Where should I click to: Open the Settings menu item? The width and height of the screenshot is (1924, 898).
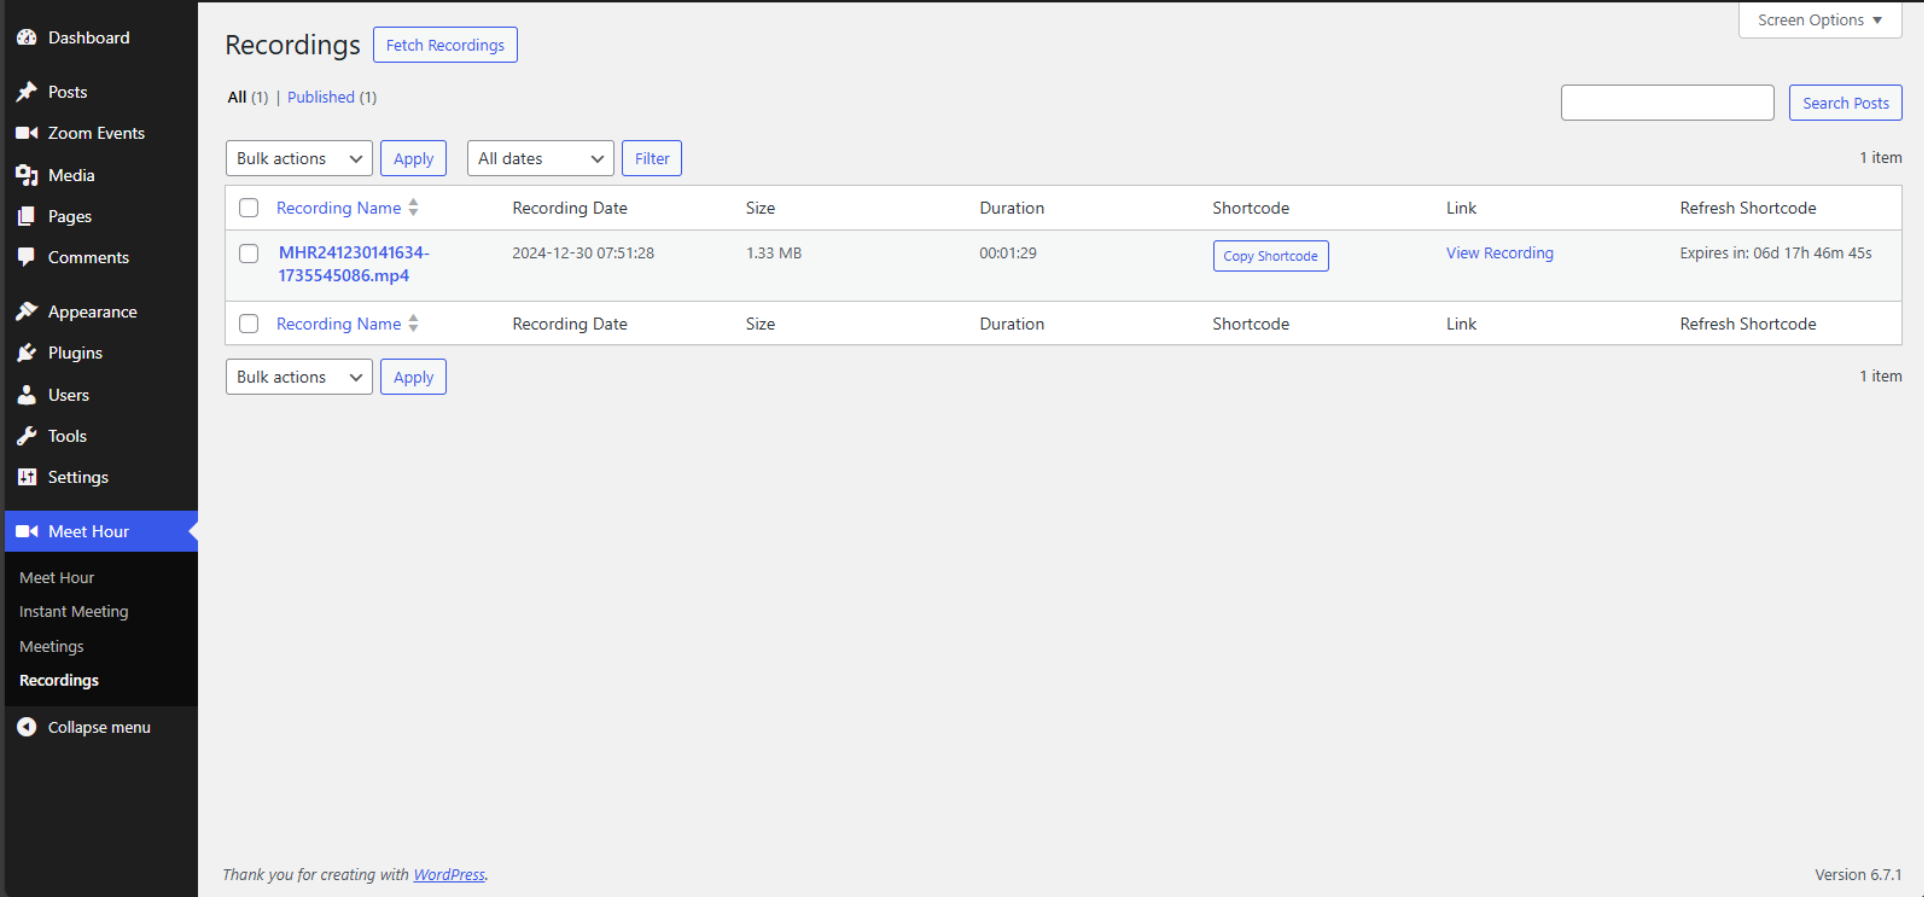tap(78, 477)
